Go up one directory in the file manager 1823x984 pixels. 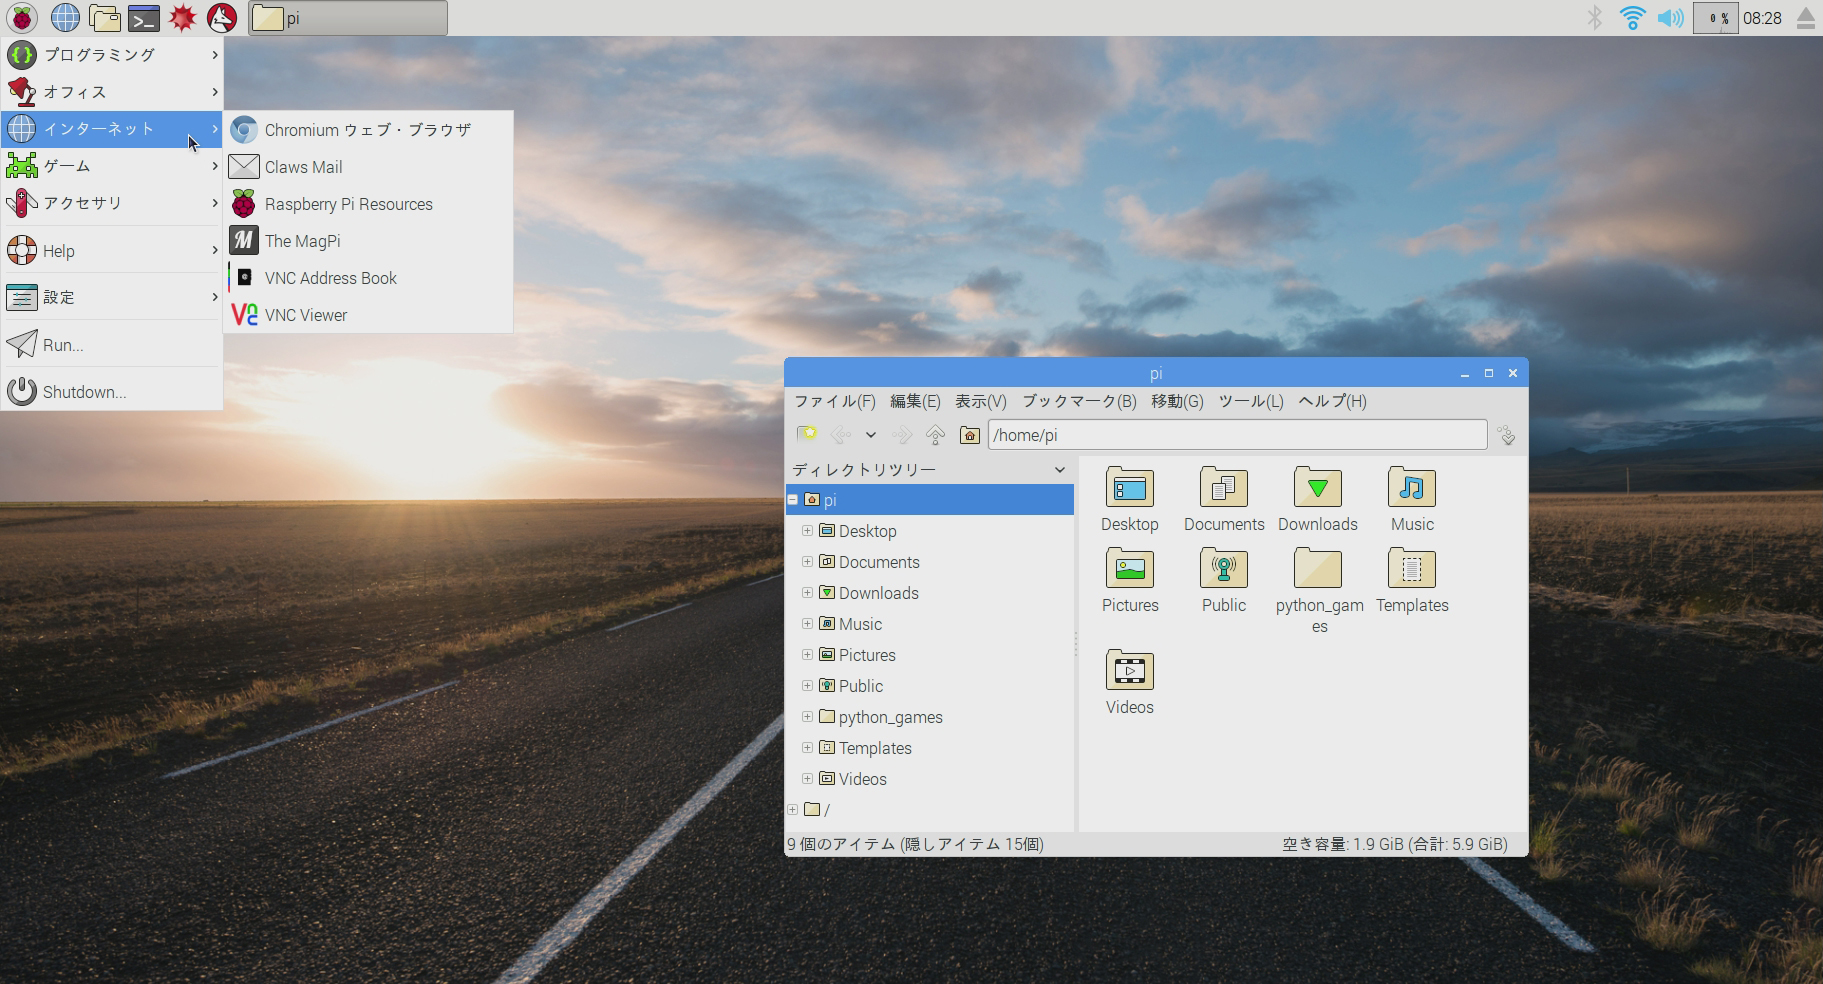click(x=934, y=434)
